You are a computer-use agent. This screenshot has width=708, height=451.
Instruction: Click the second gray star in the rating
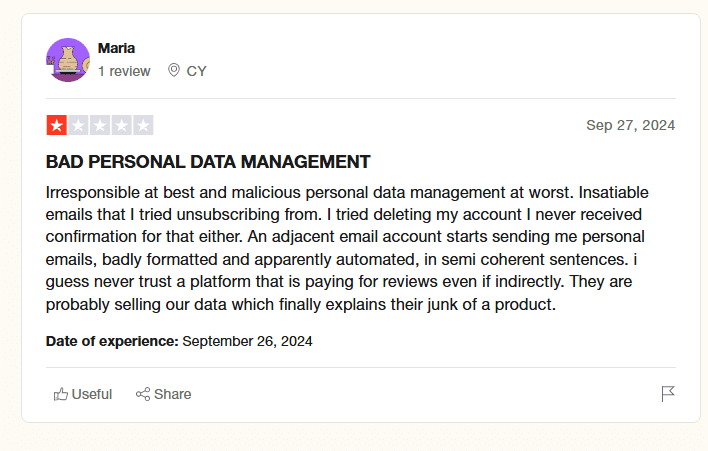(78, 126)
